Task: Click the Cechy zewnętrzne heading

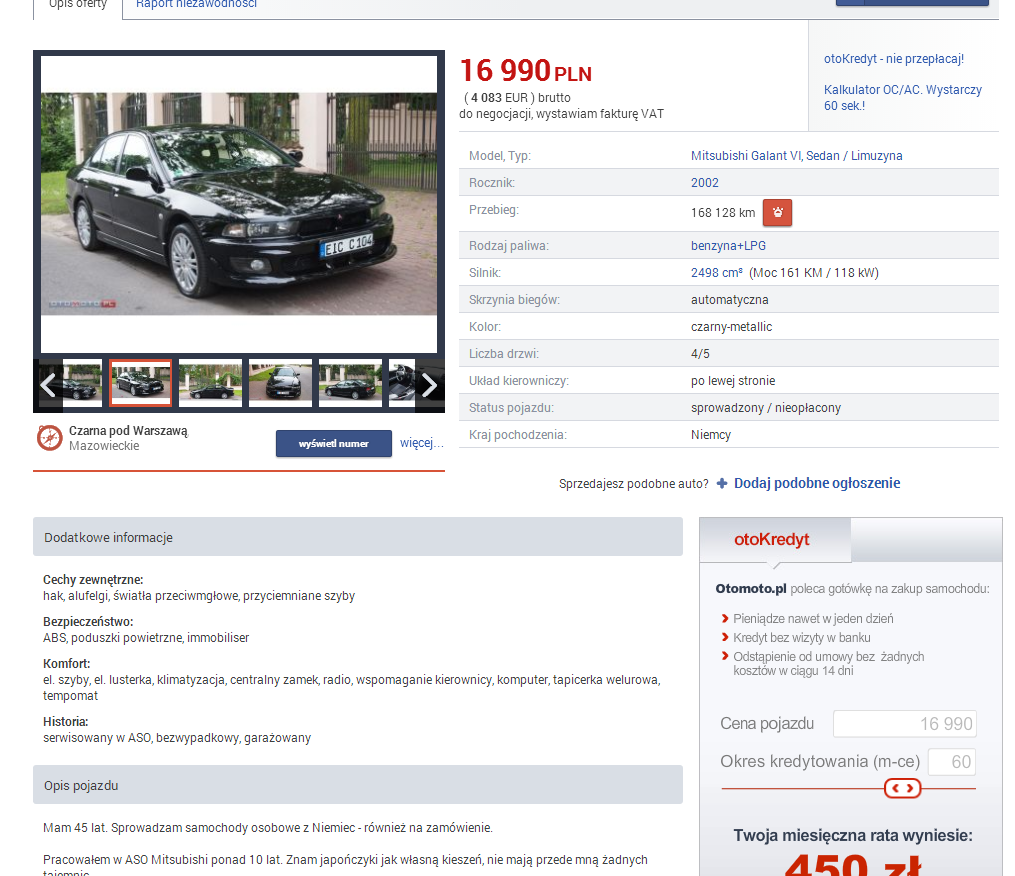Action: [x=93, y=579]
